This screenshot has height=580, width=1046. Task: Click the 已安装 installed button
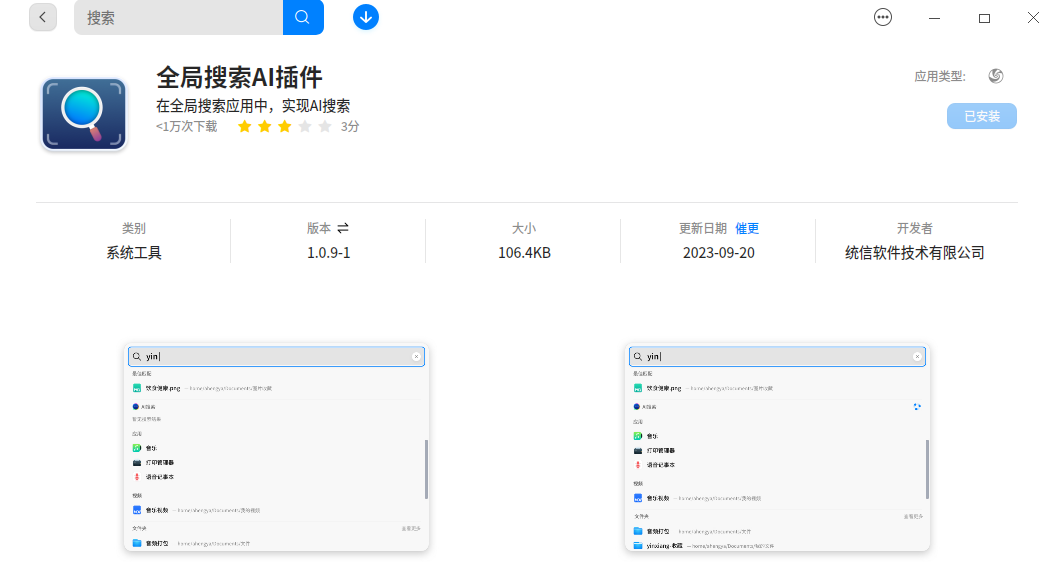981,116
